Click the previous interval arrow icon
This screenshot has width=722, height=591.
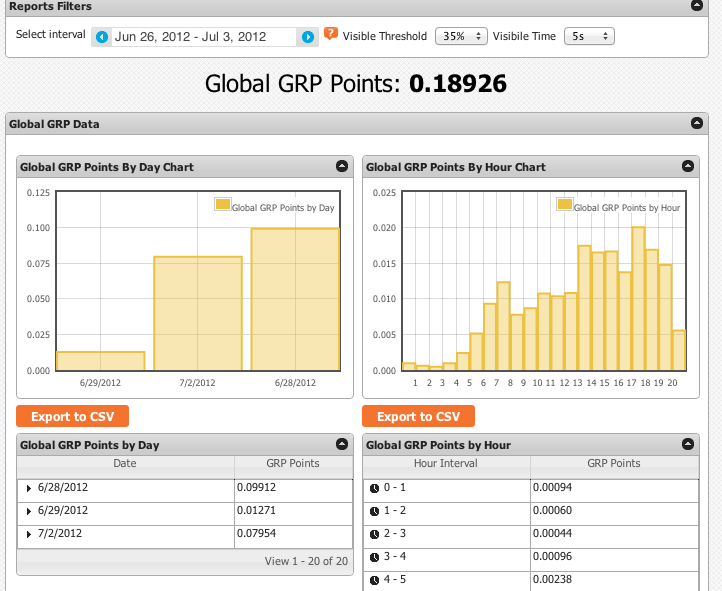tap(102, 37)
